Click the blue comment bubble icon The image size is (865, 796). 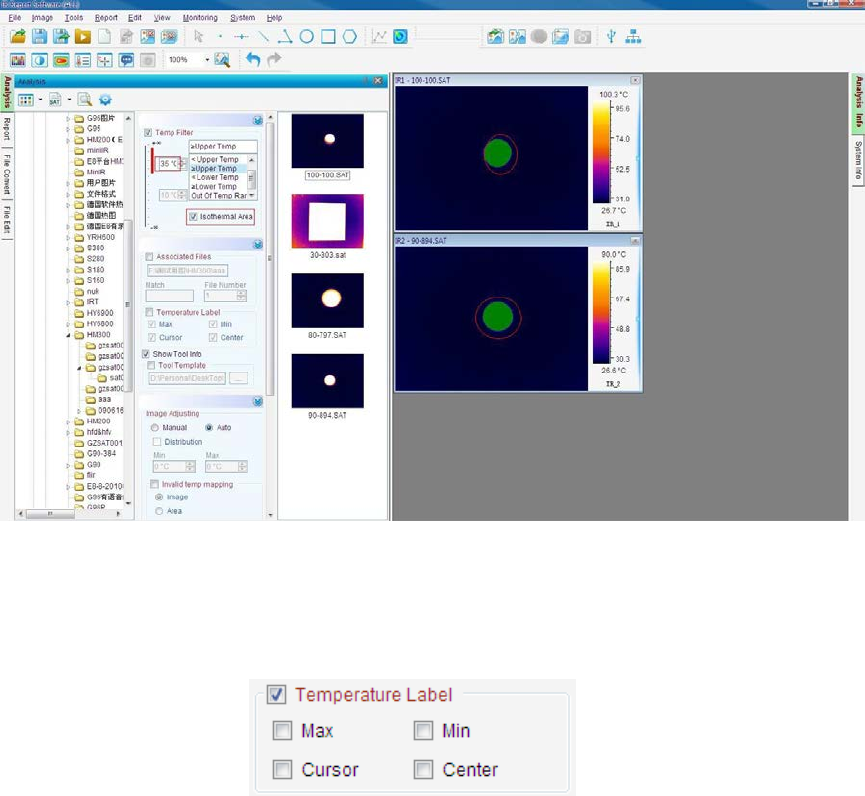126,60
